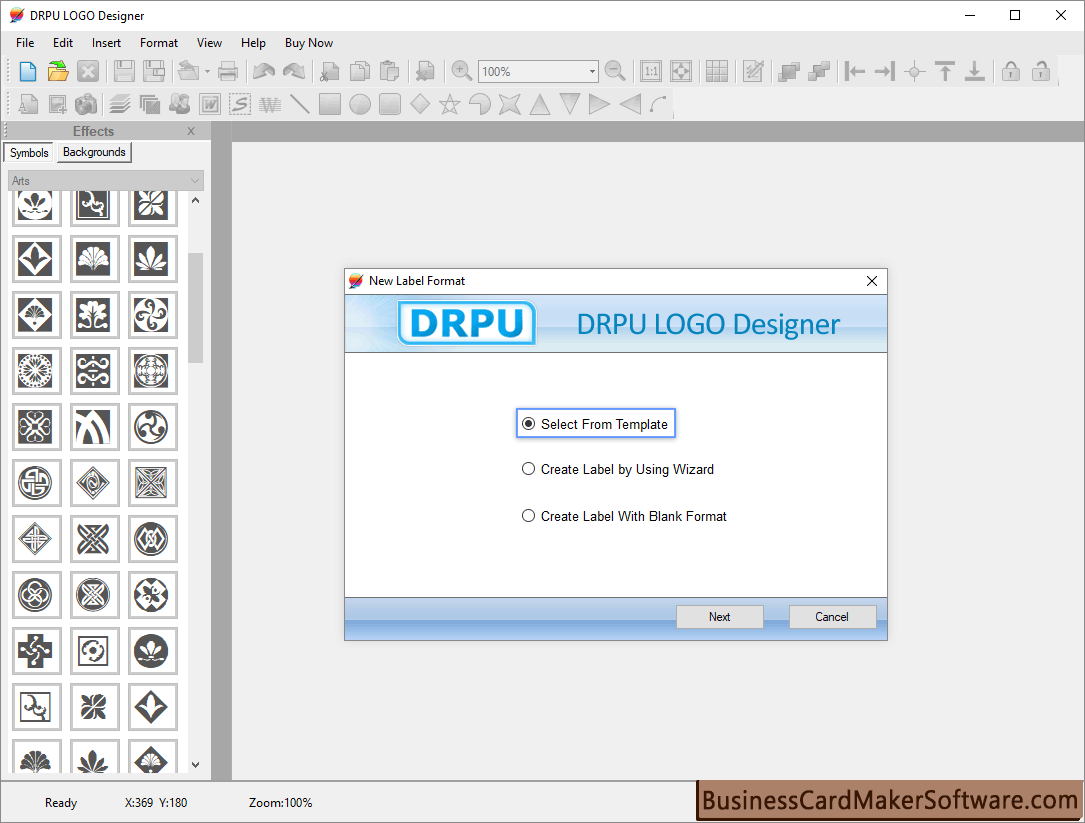Screen dimensions: 1085x823
Task: Close the Effects panel
Action: click(191, 131)
